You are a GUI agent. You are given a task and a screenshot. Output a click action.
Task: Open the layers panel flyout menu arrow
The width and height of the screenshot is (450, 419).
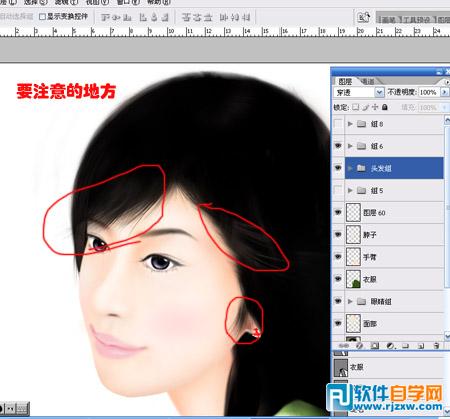click(447, 82)
